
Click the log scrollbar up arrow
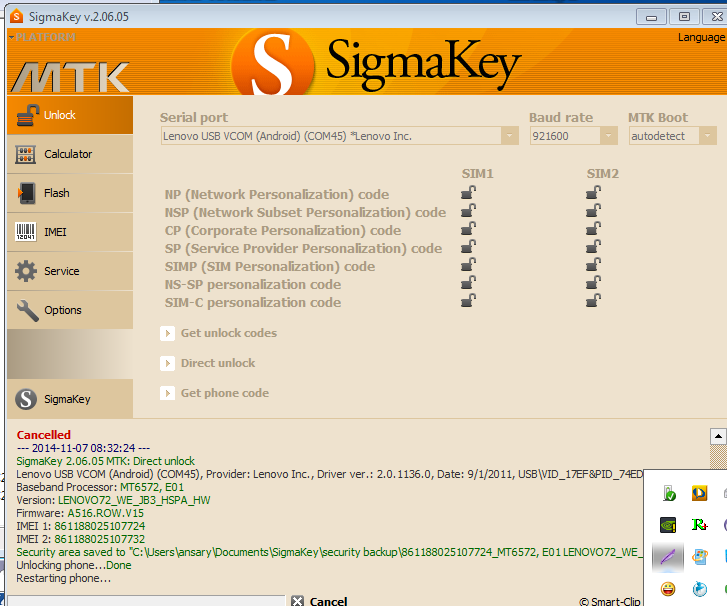click(718, 436)
